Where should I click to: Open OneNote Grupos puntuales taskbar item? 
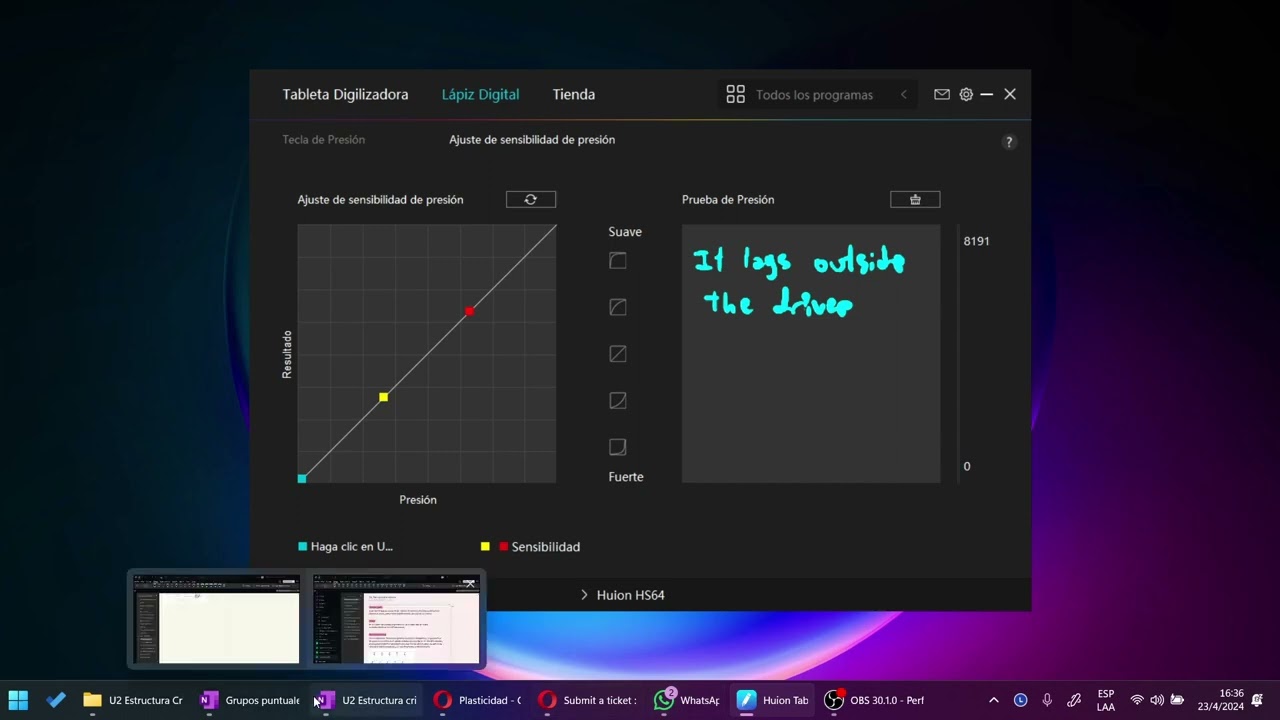(250, 700)
